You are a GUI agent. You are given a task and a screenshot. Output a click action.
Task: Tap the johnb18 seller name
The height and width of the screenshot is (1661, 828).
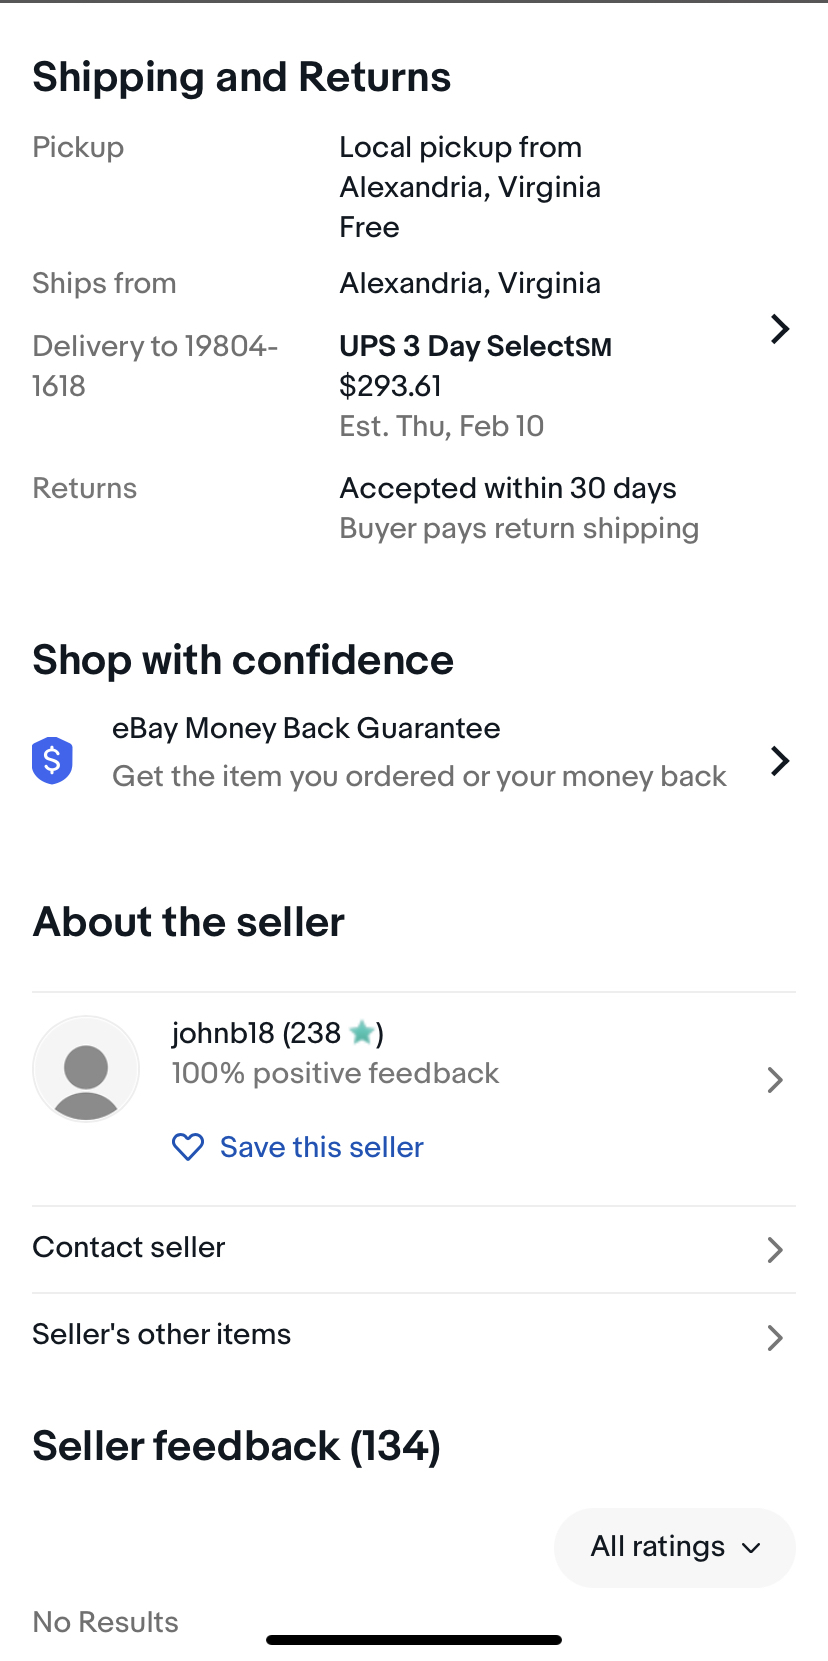click(x=223, y=1032)
